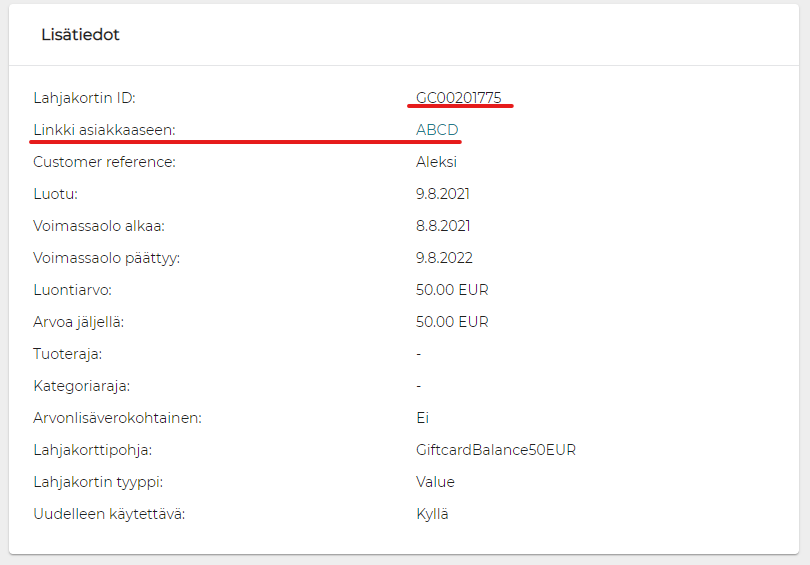This screenshot has width=810, height=565.
Task: Click the Uudelleen käytettävä value Kyllä
Action: 432,514
